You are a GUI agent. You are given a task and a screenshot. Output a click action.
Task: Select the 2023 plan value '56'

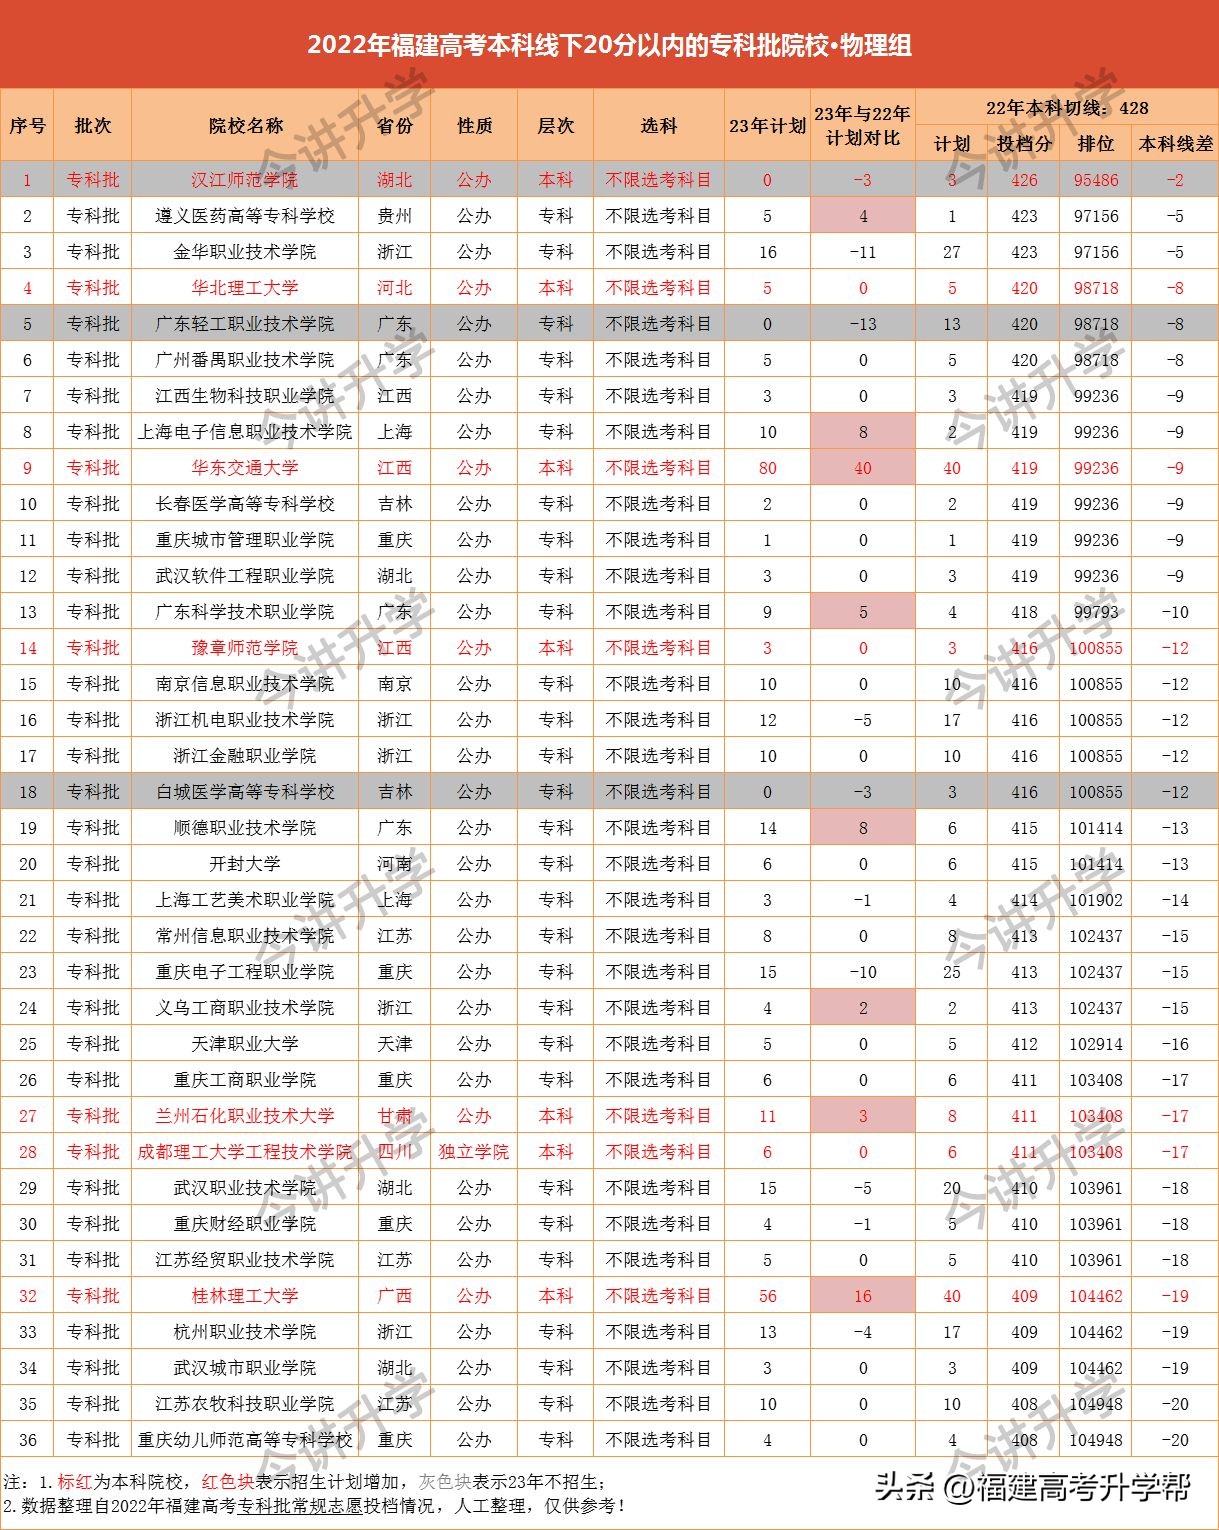(767, 1296)
